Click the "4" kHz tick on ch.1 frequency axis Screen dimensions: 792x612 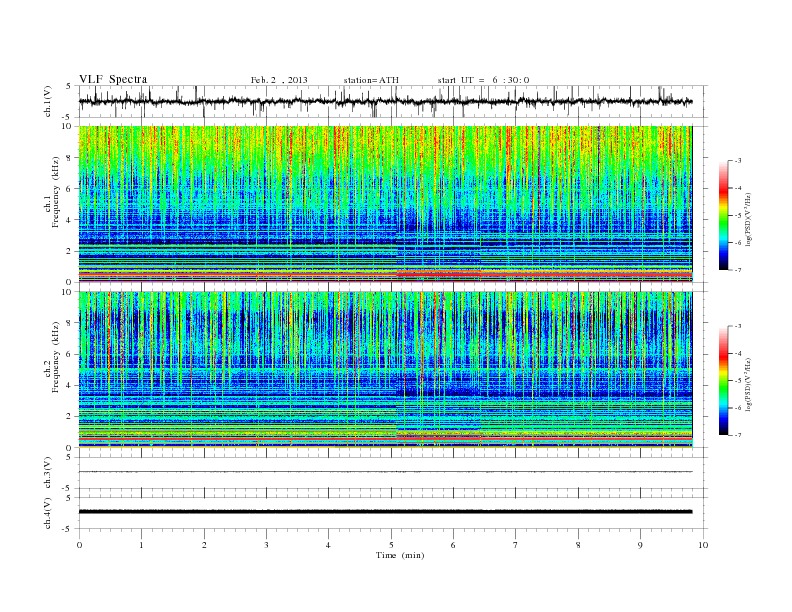pyautogui.click(x=70, y=220)
